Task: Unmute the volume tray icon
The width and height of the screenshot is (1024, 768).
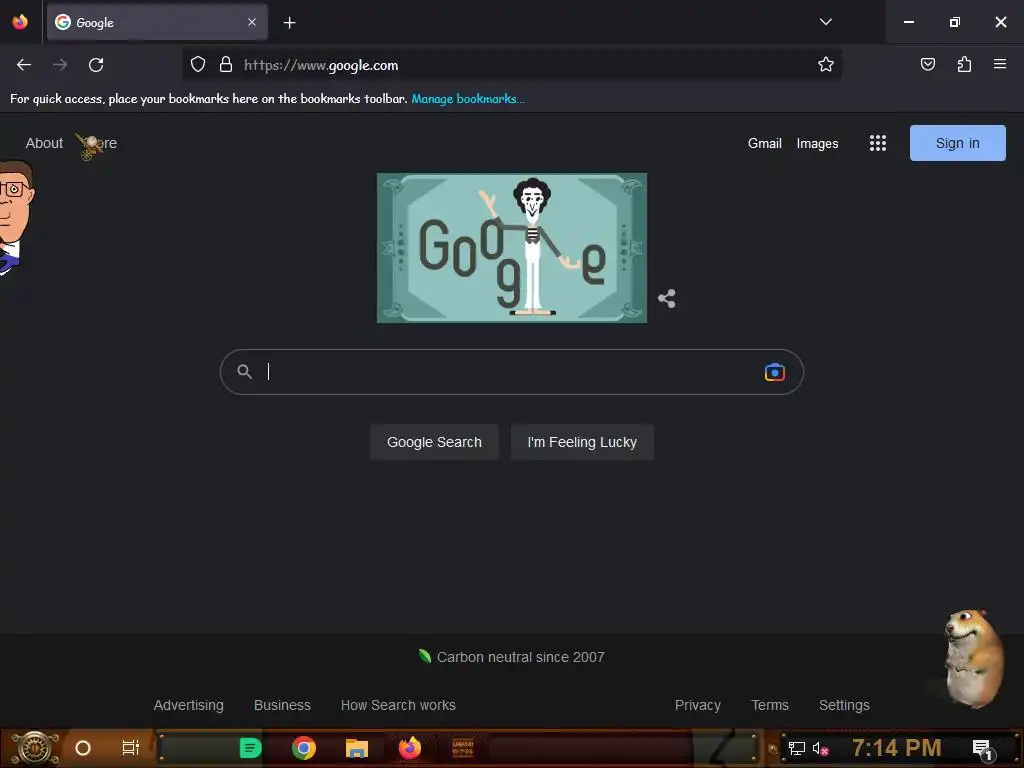Action: coord(820,748)
